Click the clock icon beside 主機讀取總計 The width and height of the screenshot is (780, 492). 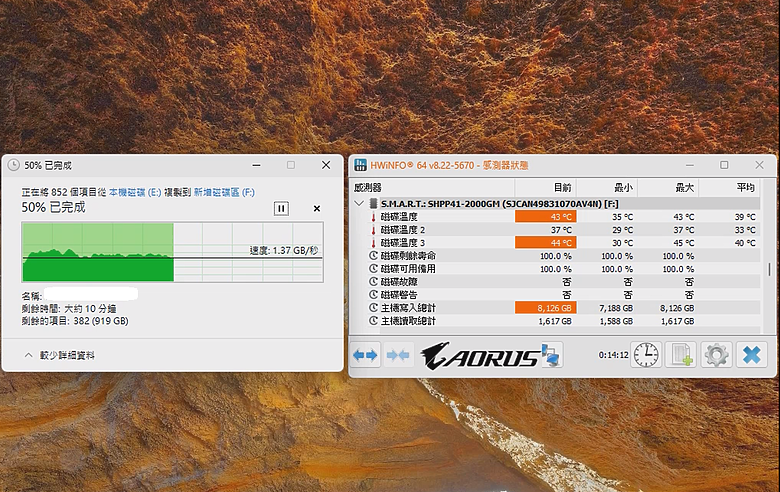[x=374, y=321]
